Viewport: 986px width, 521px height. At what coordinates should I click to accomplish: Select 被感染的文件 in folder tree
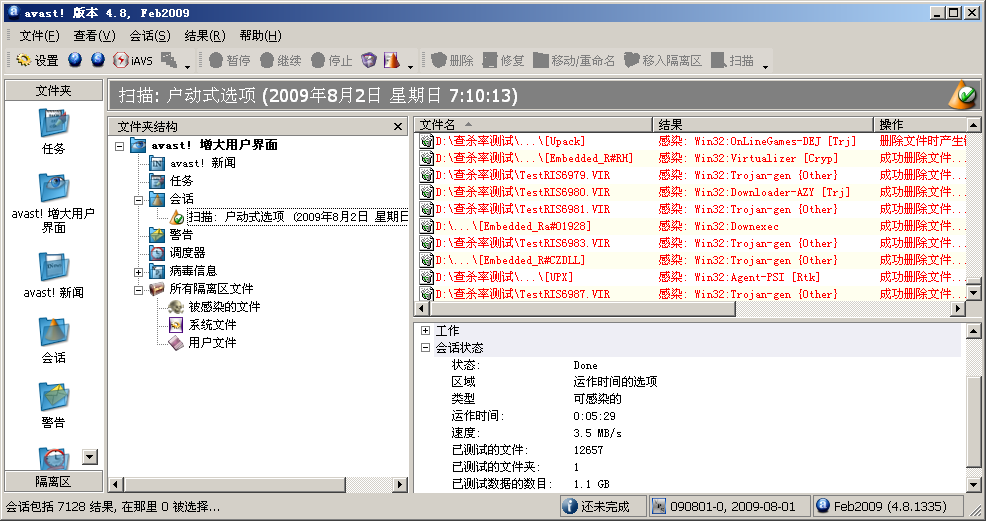pos(224,307)
